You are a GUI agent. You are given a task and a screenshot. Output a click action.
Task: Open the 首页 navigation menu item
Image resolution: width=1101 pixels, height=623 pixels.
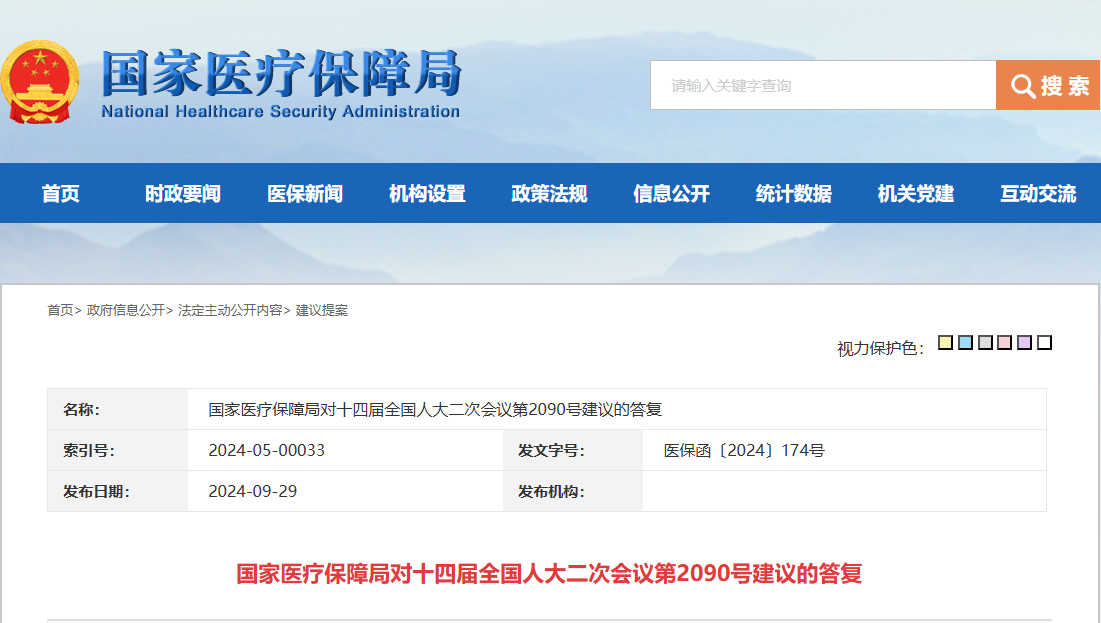(61, 194)
